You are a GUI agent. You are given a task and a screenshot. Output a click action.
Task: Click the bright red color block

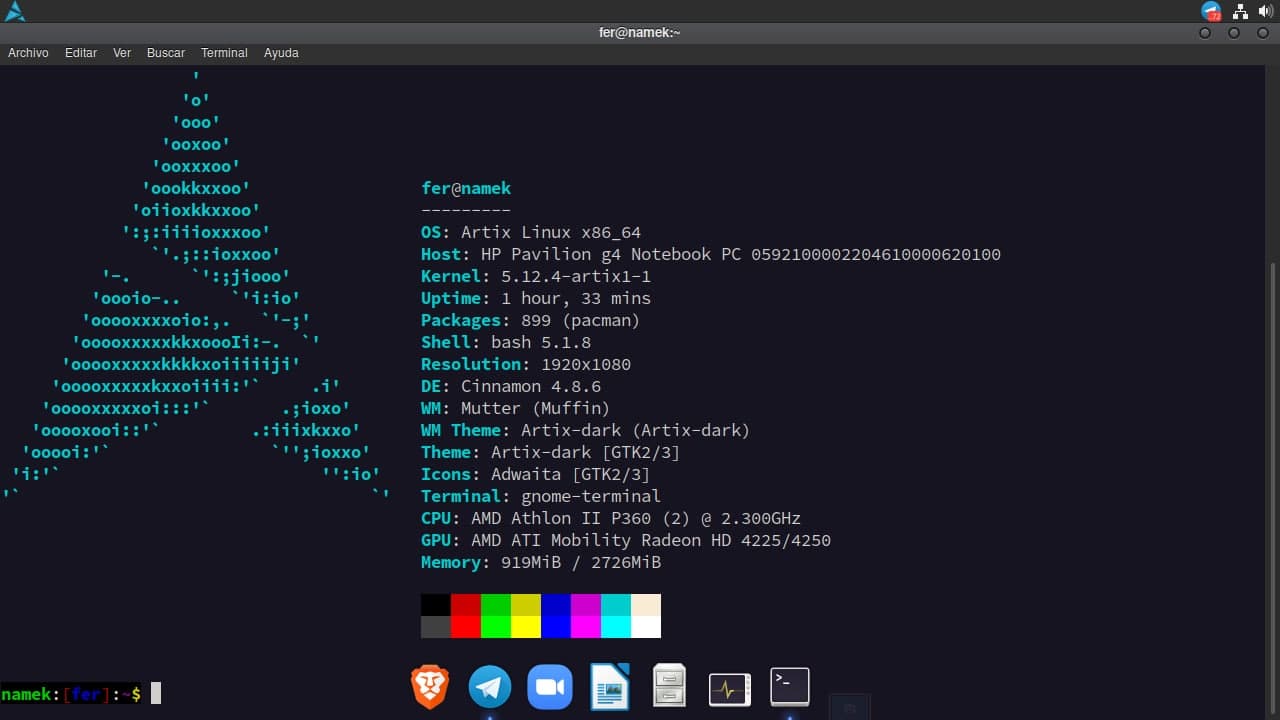pyautogui.click(x=466, y=627)
